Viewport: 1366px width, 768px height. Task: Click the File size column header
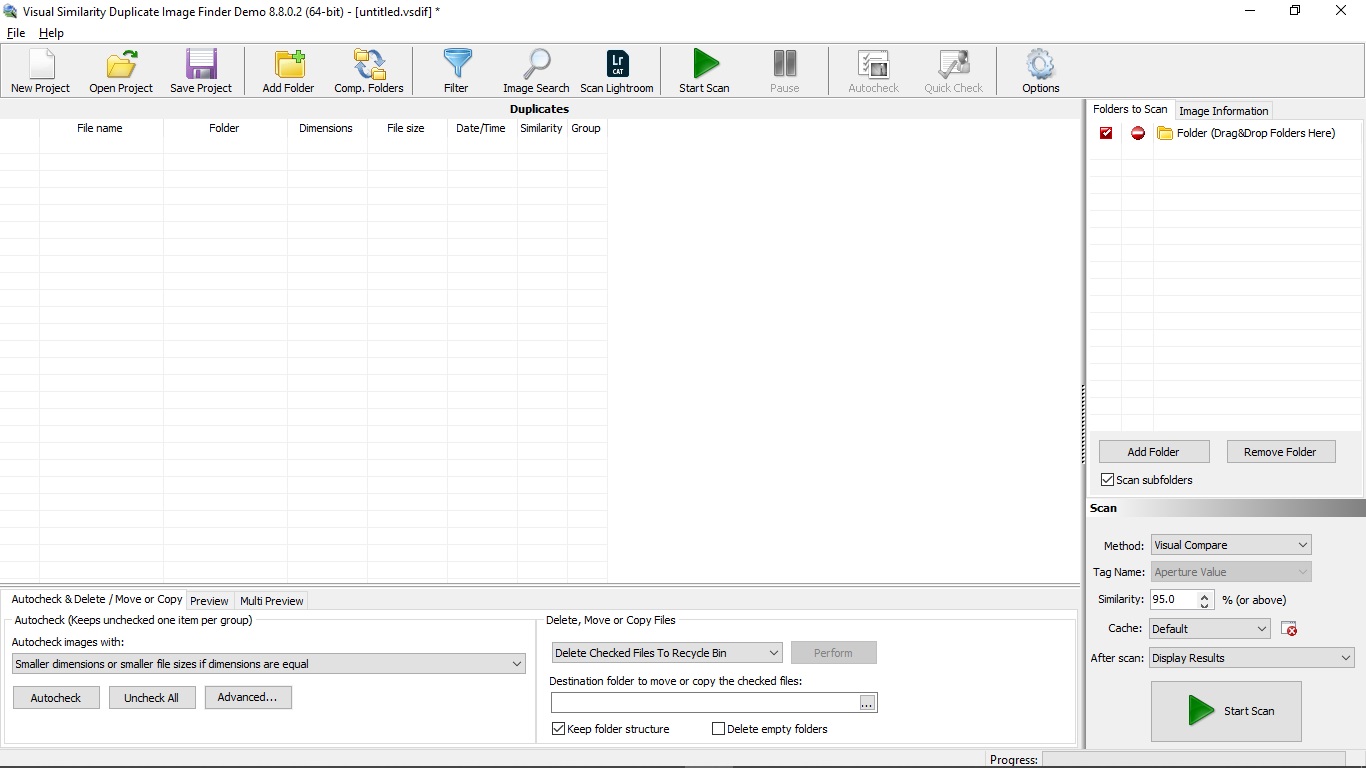pyautogui.click(x=407, y=128)
